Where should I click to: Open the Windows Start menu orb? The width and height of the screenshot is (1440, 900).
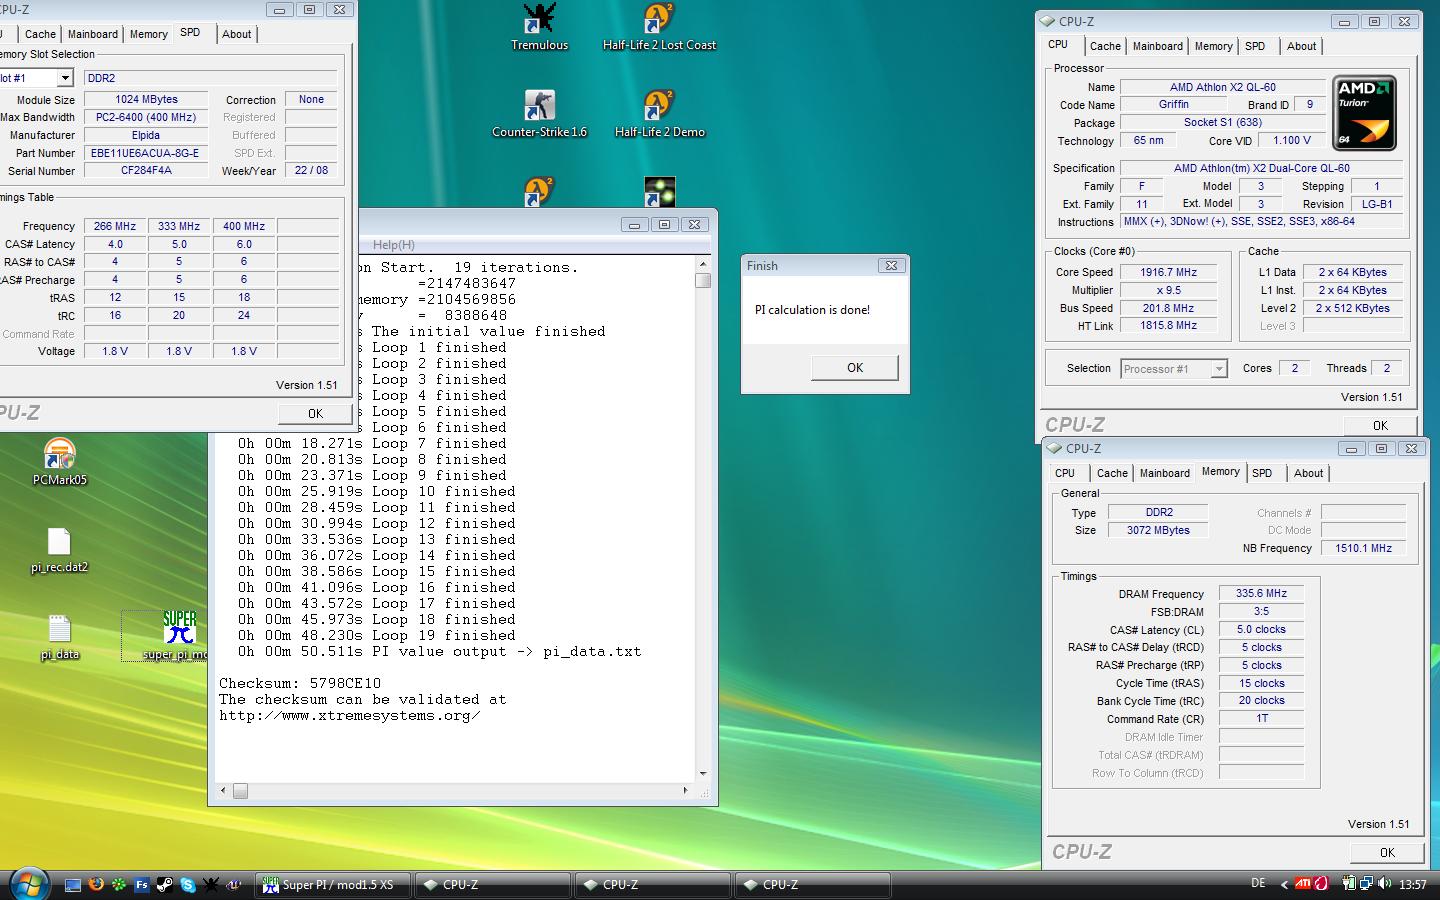(28, 883)
